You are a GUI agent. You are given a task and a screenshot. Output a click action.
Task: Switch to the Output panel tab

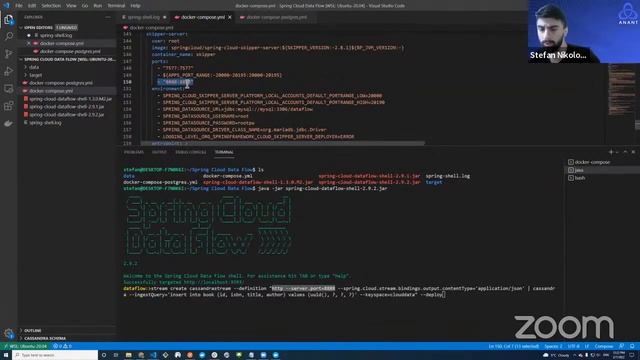tap(159, 152)
